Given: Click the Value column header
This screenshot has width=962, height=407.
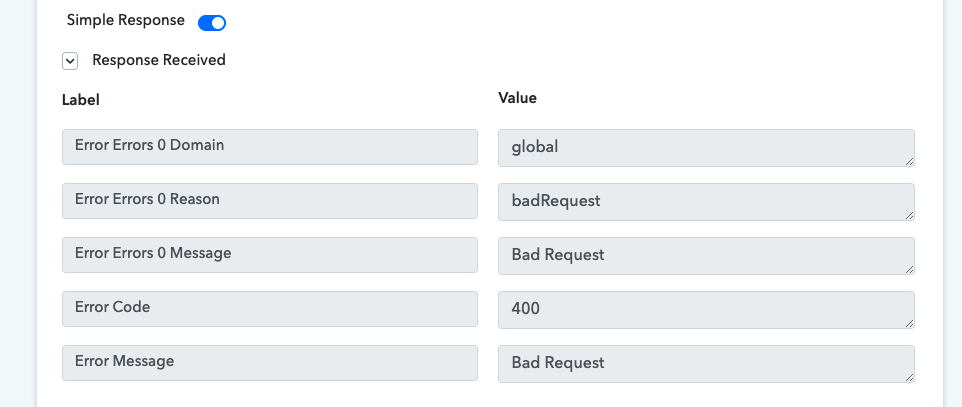Looking at the screenshot, I should (517, 98).
